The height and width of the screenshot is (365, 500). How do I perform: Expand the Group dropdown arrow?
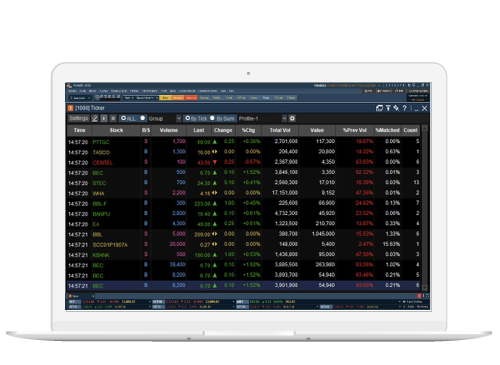pyautogui.click(x=179, y=118)
